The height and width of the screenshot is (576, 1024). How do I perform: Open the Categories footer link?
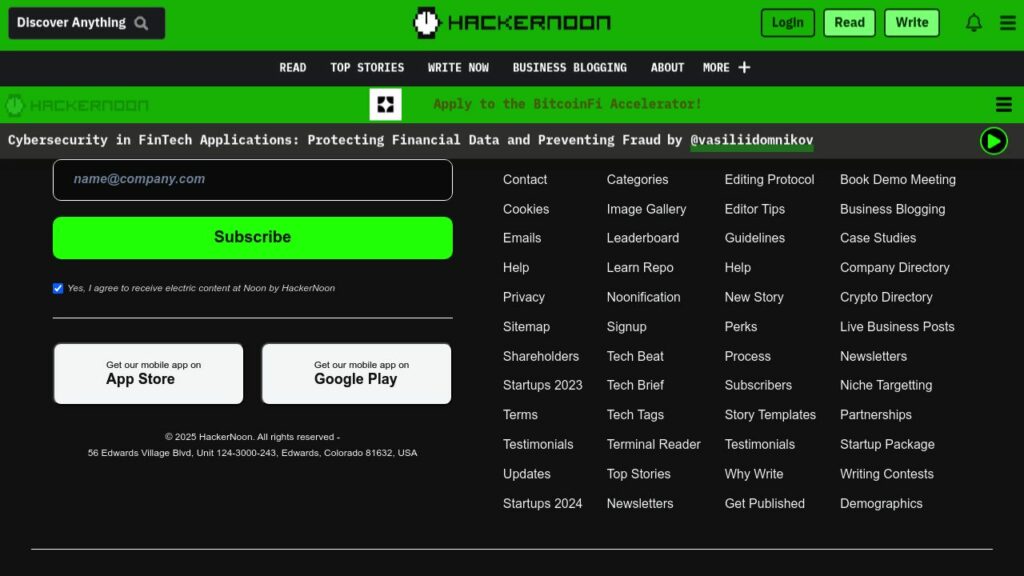pos(637,180)
